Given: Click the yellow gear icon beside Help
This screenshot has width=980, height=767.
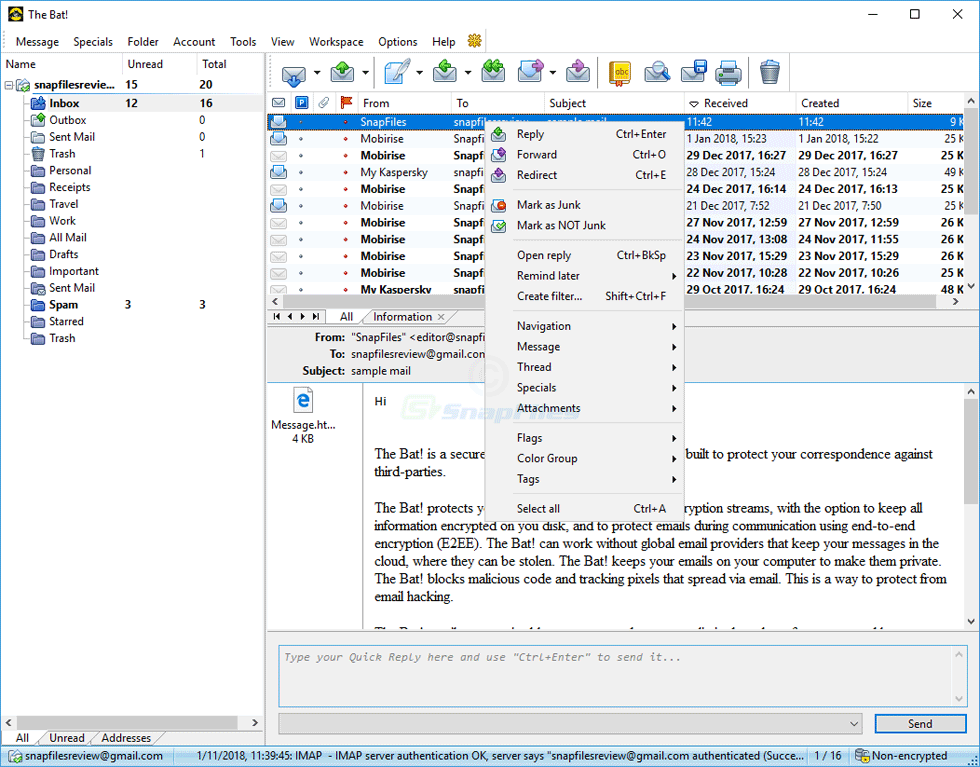Looking at the screenshot, I should pos(475,41).
